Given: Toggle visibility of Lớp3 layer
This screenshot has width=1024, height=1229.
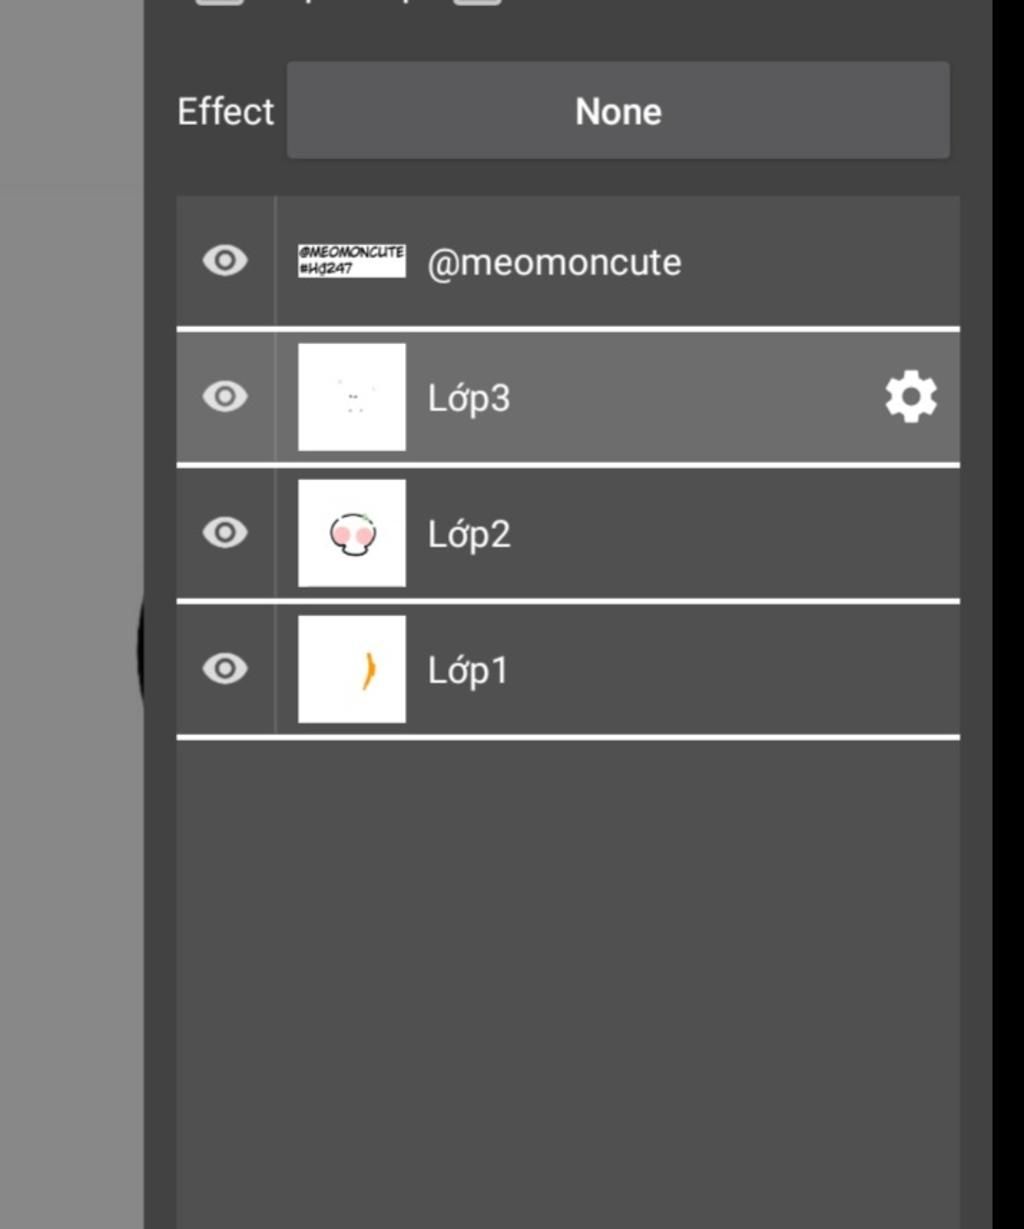Looking at the screenshot, I should [225, 397].
